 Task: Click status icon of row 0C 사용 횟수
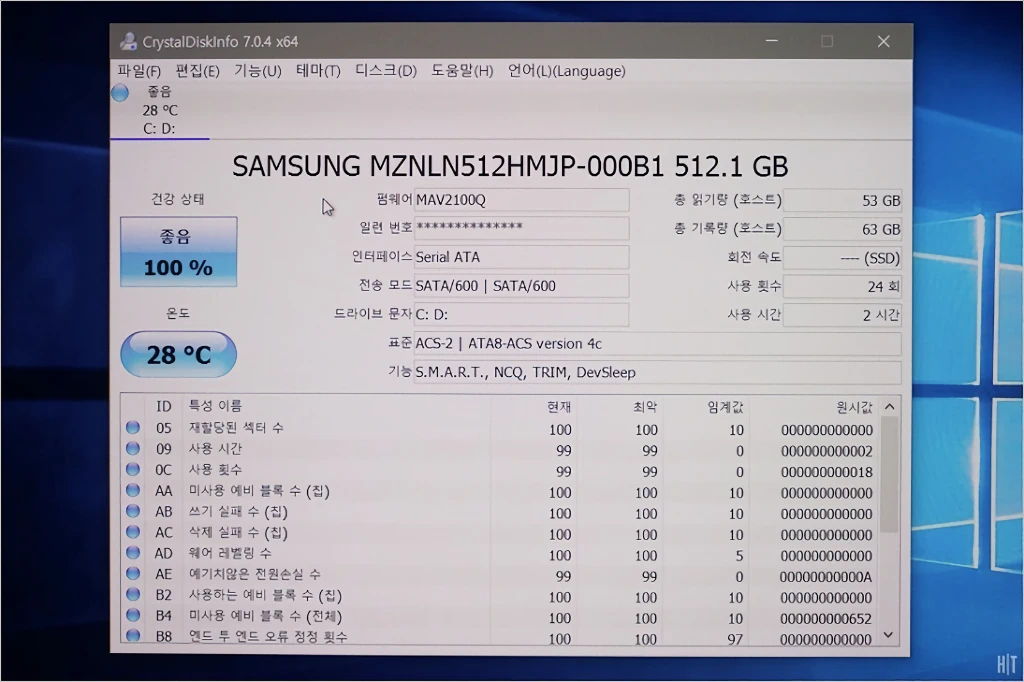133,469
